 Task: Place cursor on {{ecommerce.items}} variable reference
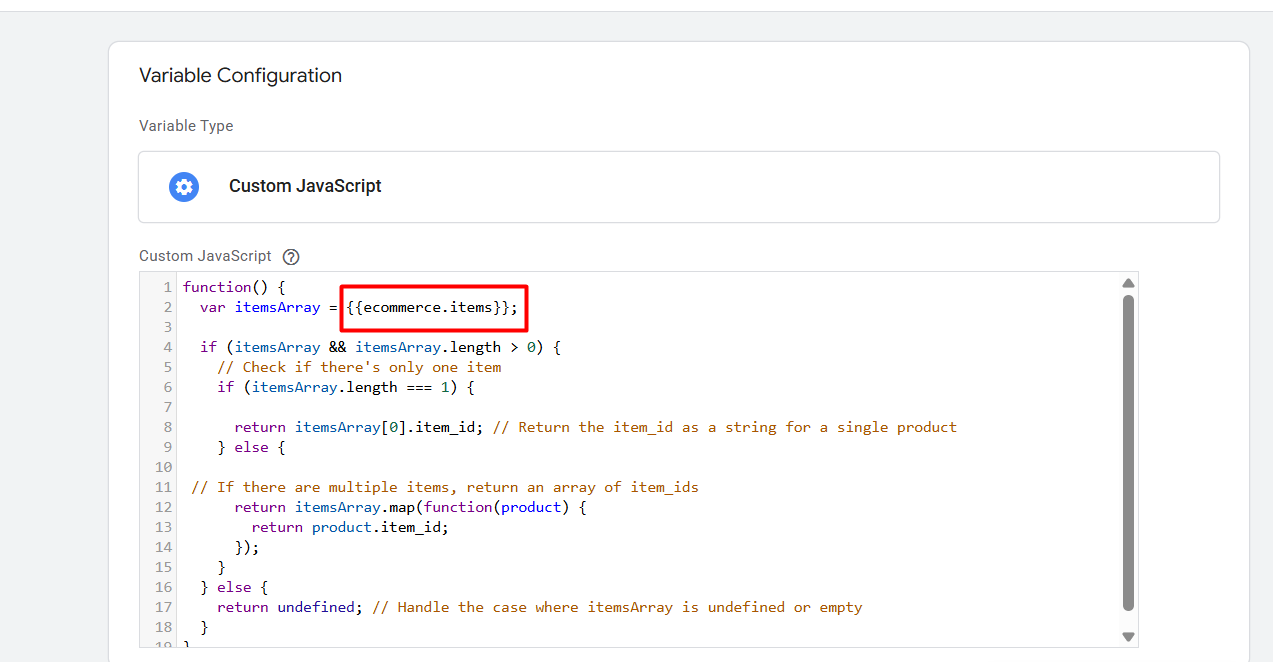pos(432,308)
